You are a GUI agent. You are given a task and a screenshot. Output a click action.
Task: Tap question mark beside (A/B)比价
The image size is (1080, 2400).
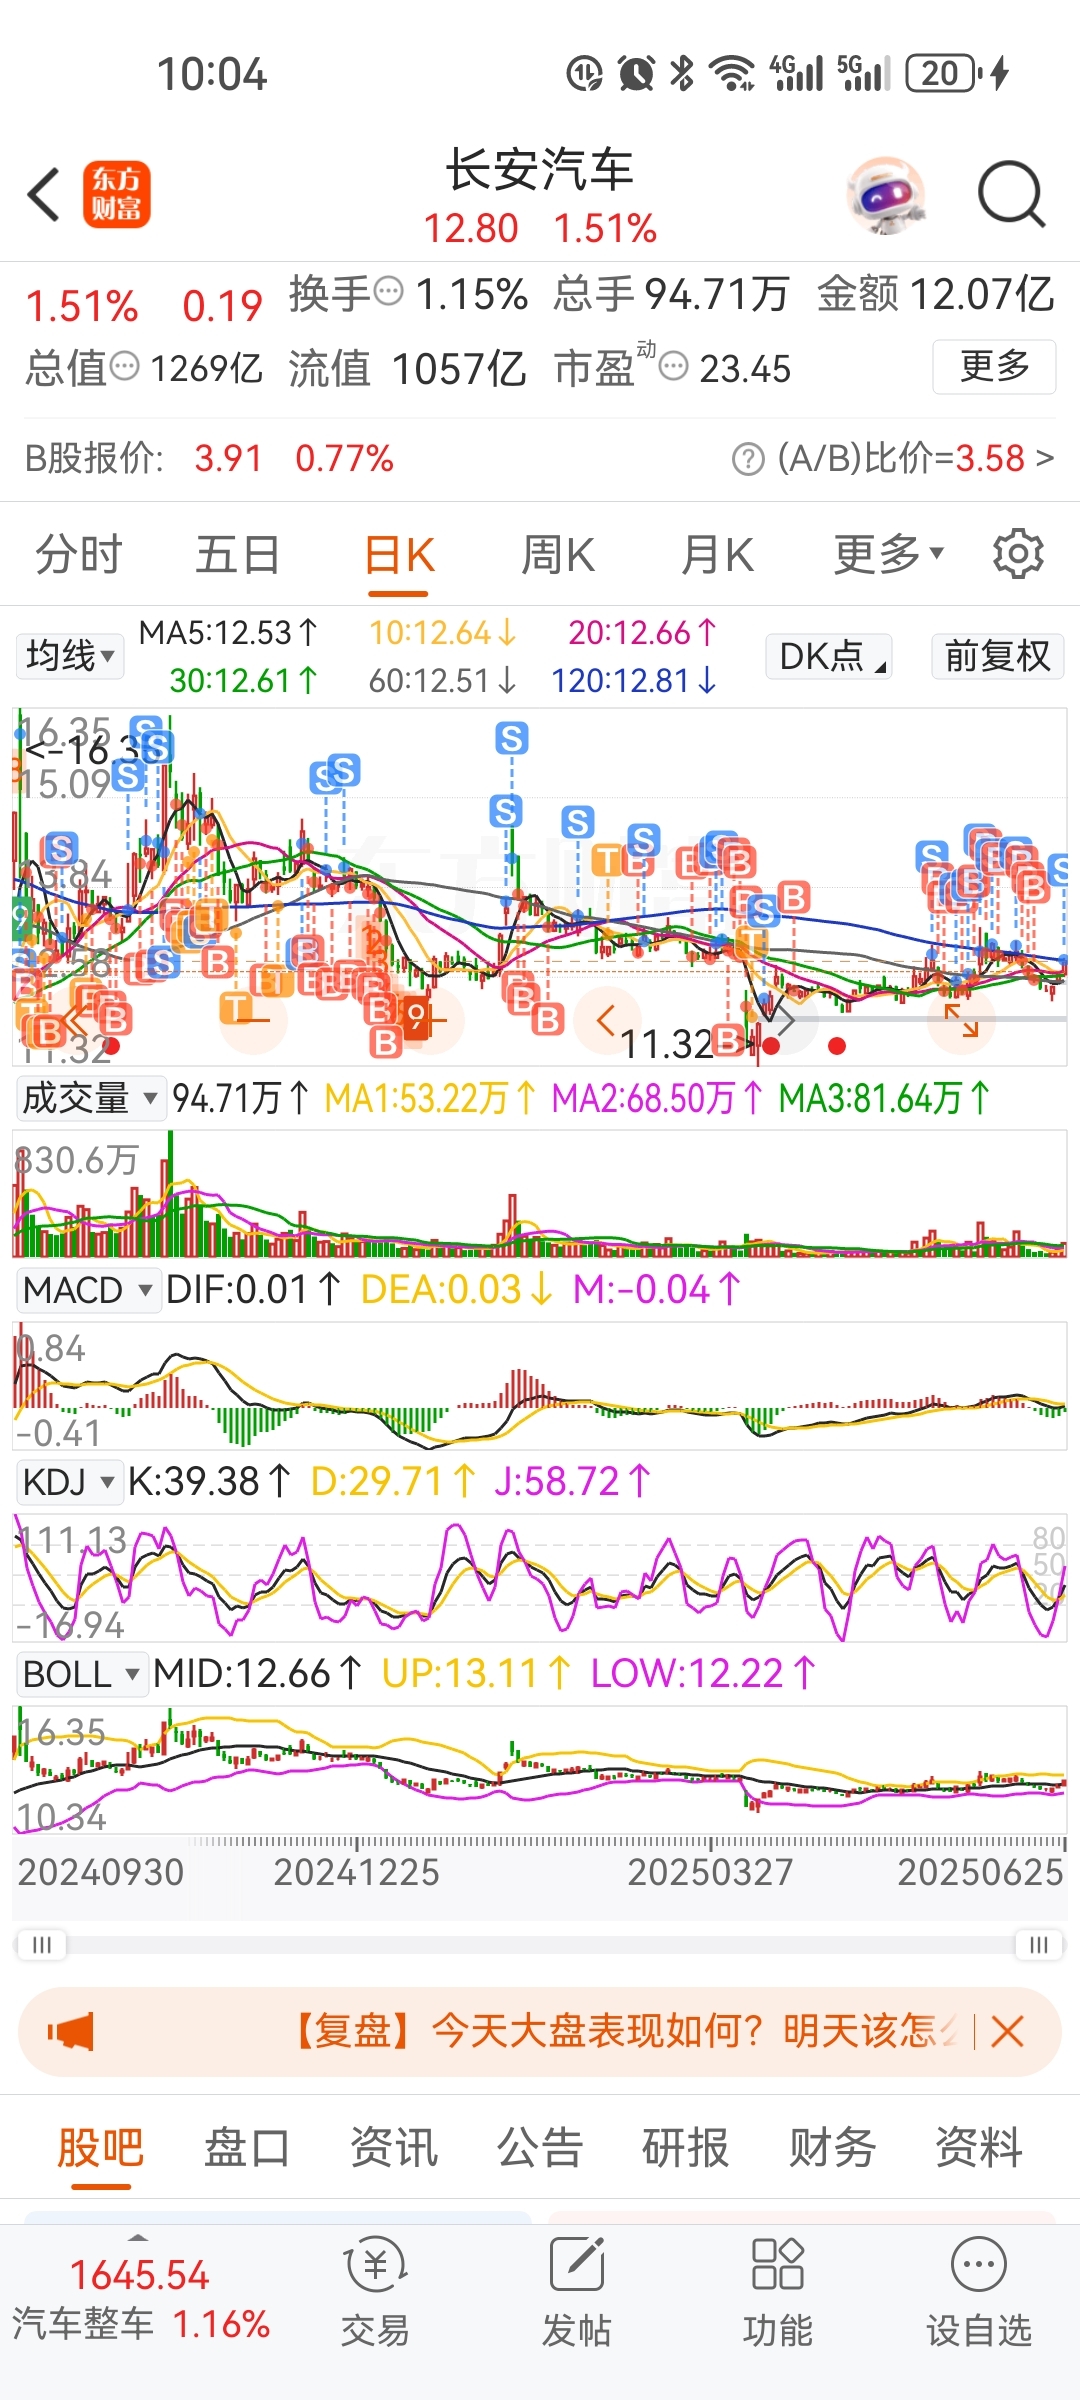(747, 459)
